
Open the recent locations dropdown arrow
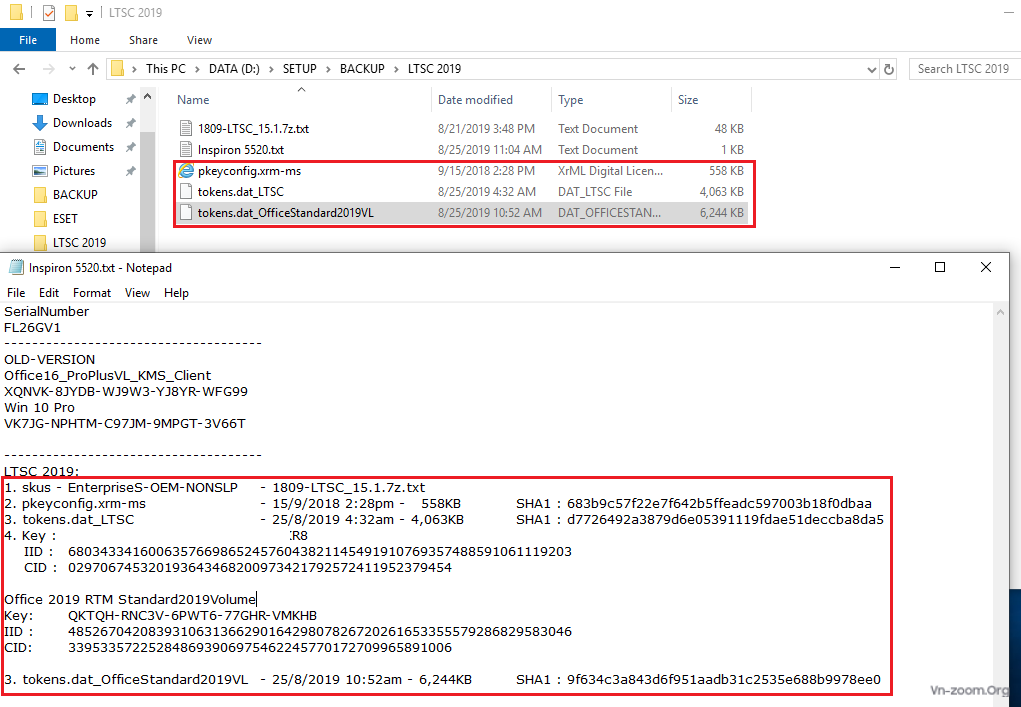(x=72, y=68)
